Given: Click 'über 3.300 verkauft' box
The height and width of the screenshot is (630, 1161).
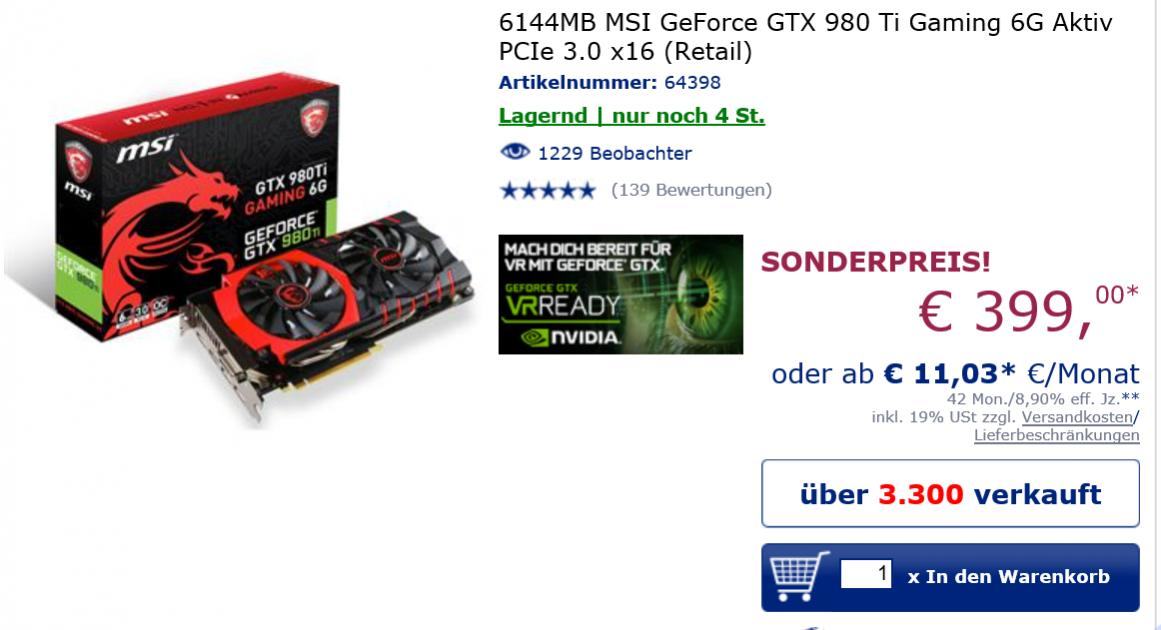Looking at the screenshot, I should pyautogui.click(x=950, y=494).
